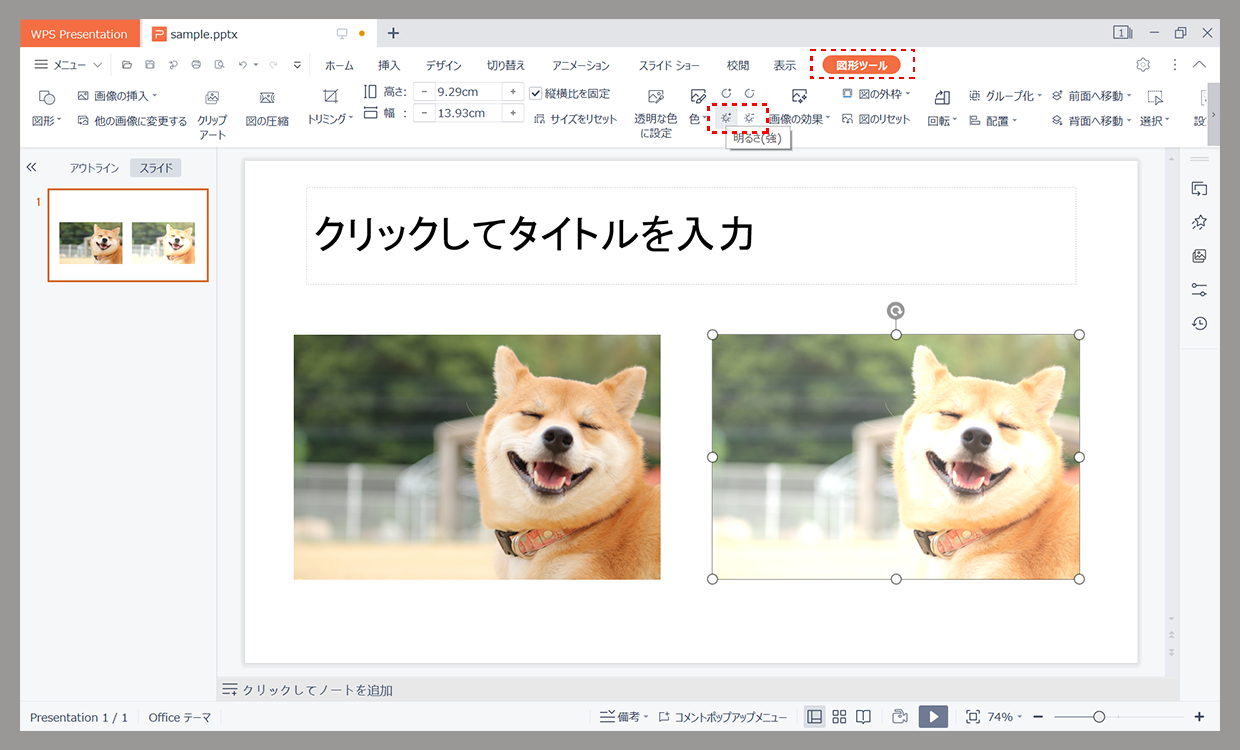This screenshot has width=1240, height=750.
Task: Switch to the スライド ショー tab
Action: pos(669,65)
